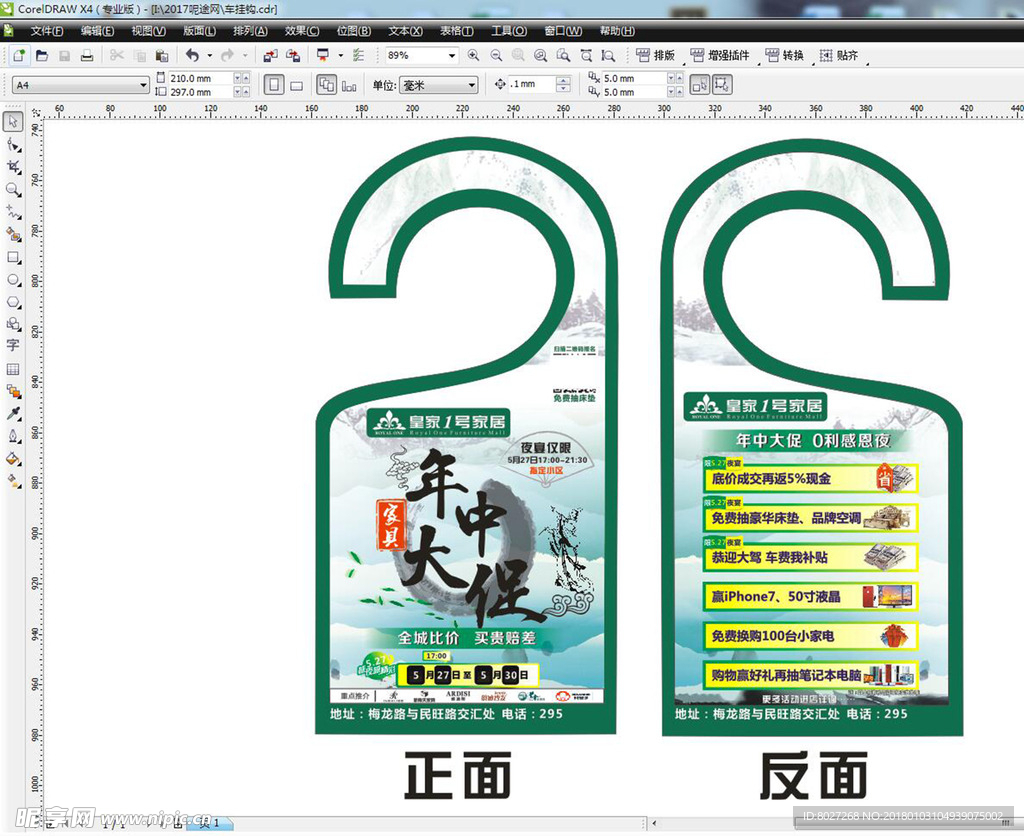Select the Crop tool in toolbox
Viewport: 1024px width, 836px height.
click(x=13, y=167)
